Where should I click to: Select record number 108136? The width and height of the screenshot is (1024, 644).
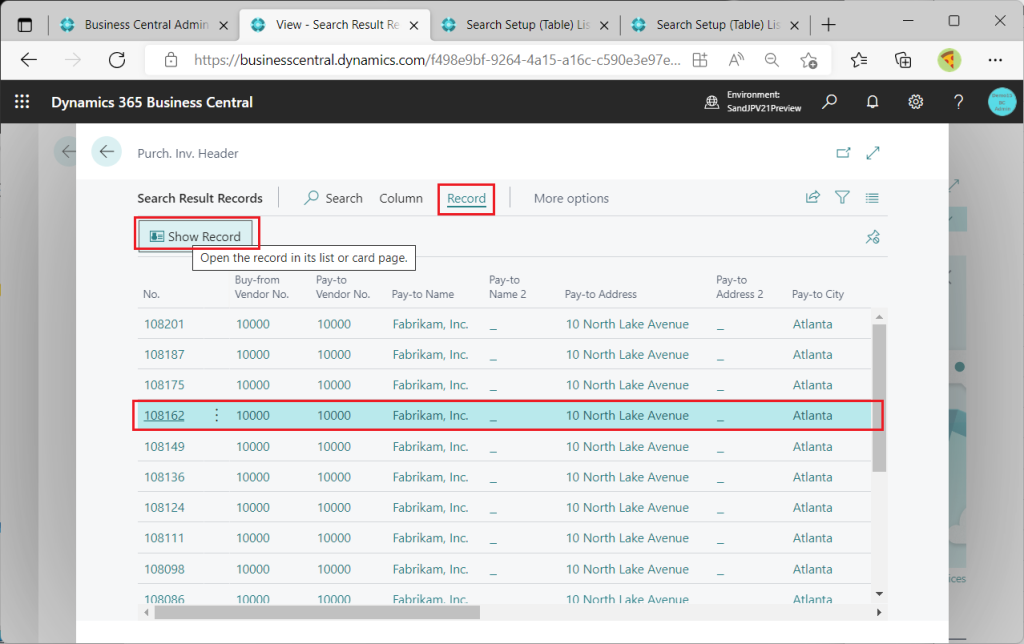(x=164, y=477)
